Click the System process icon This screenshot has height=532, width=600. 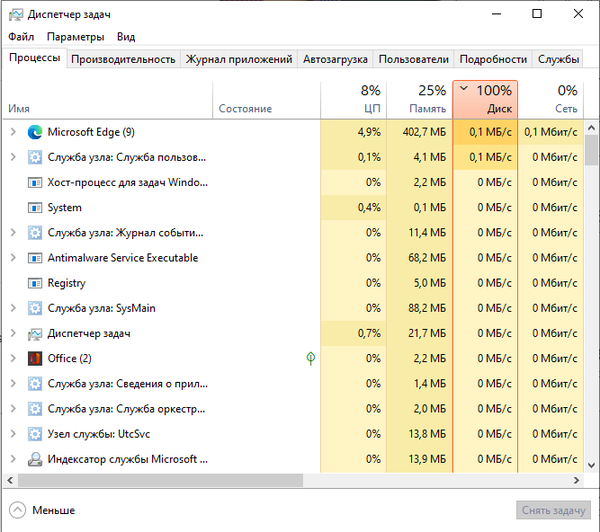[35, 208]
